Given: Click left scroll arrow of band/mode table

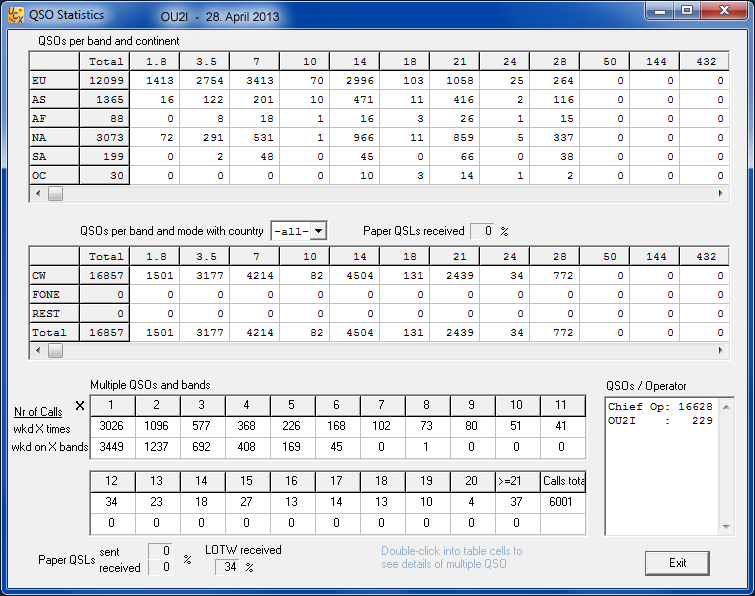Looking at the screenshot, I should pyautogui.click(x=38, y=350).
